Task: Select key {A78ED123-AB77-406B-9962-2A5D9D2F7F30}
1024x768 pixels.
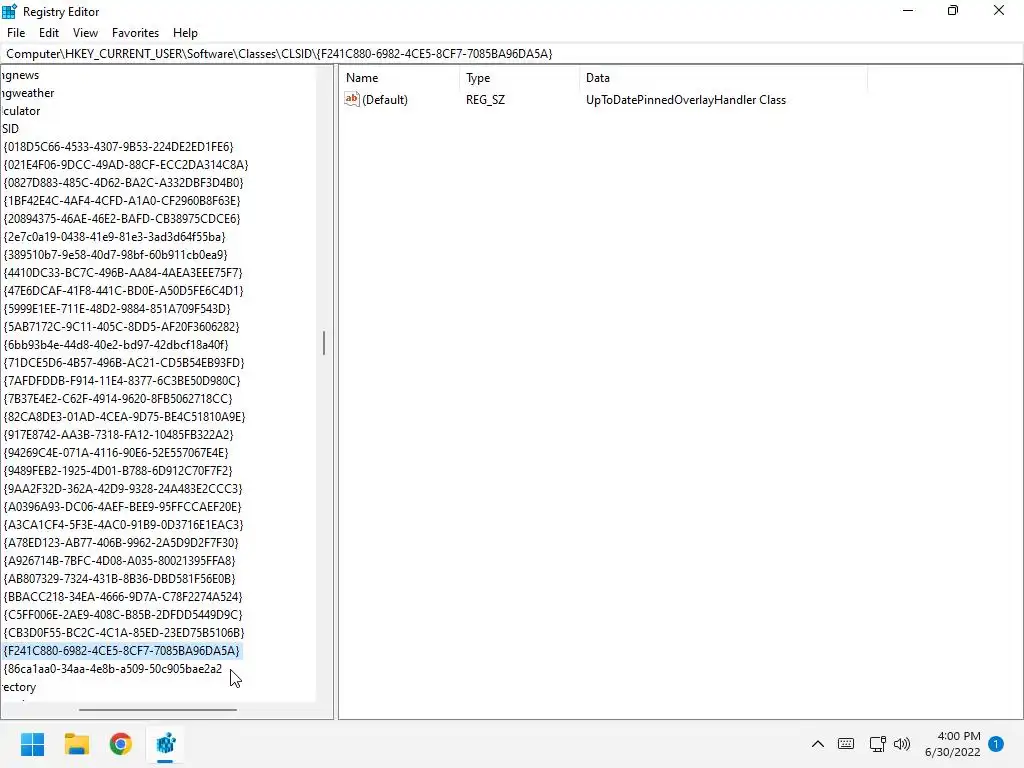Action: coord(121,542)
